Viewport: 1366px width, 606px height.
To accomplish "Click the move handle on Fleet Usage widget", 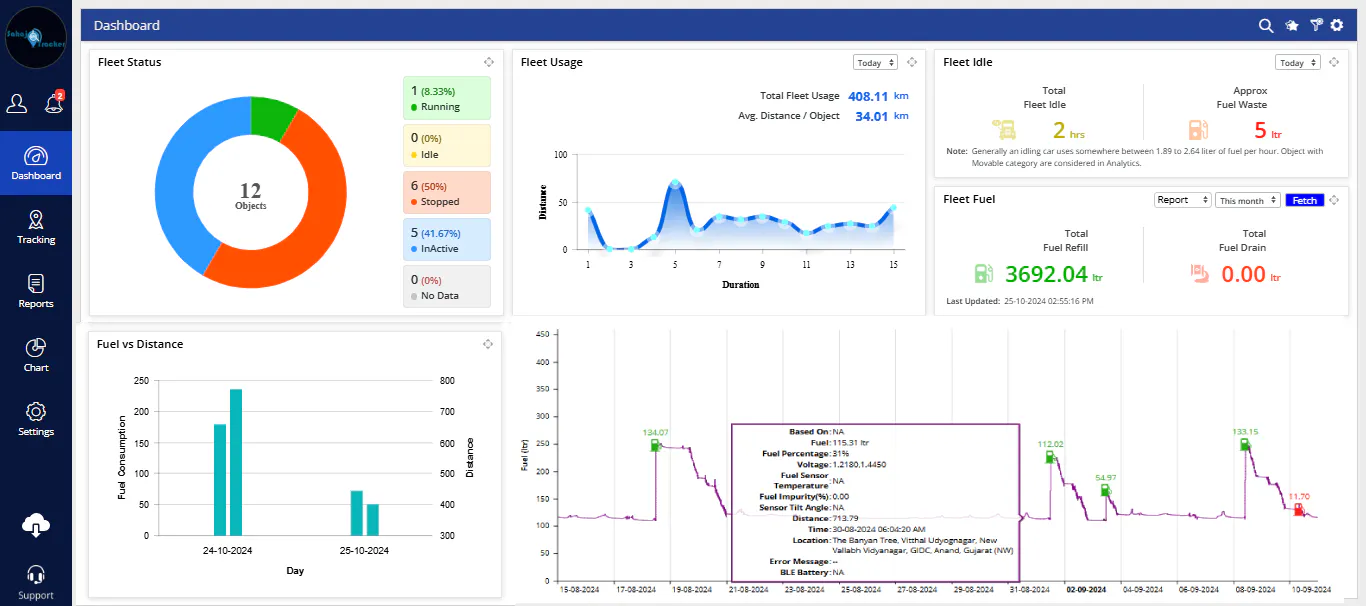I will (912, 62).
